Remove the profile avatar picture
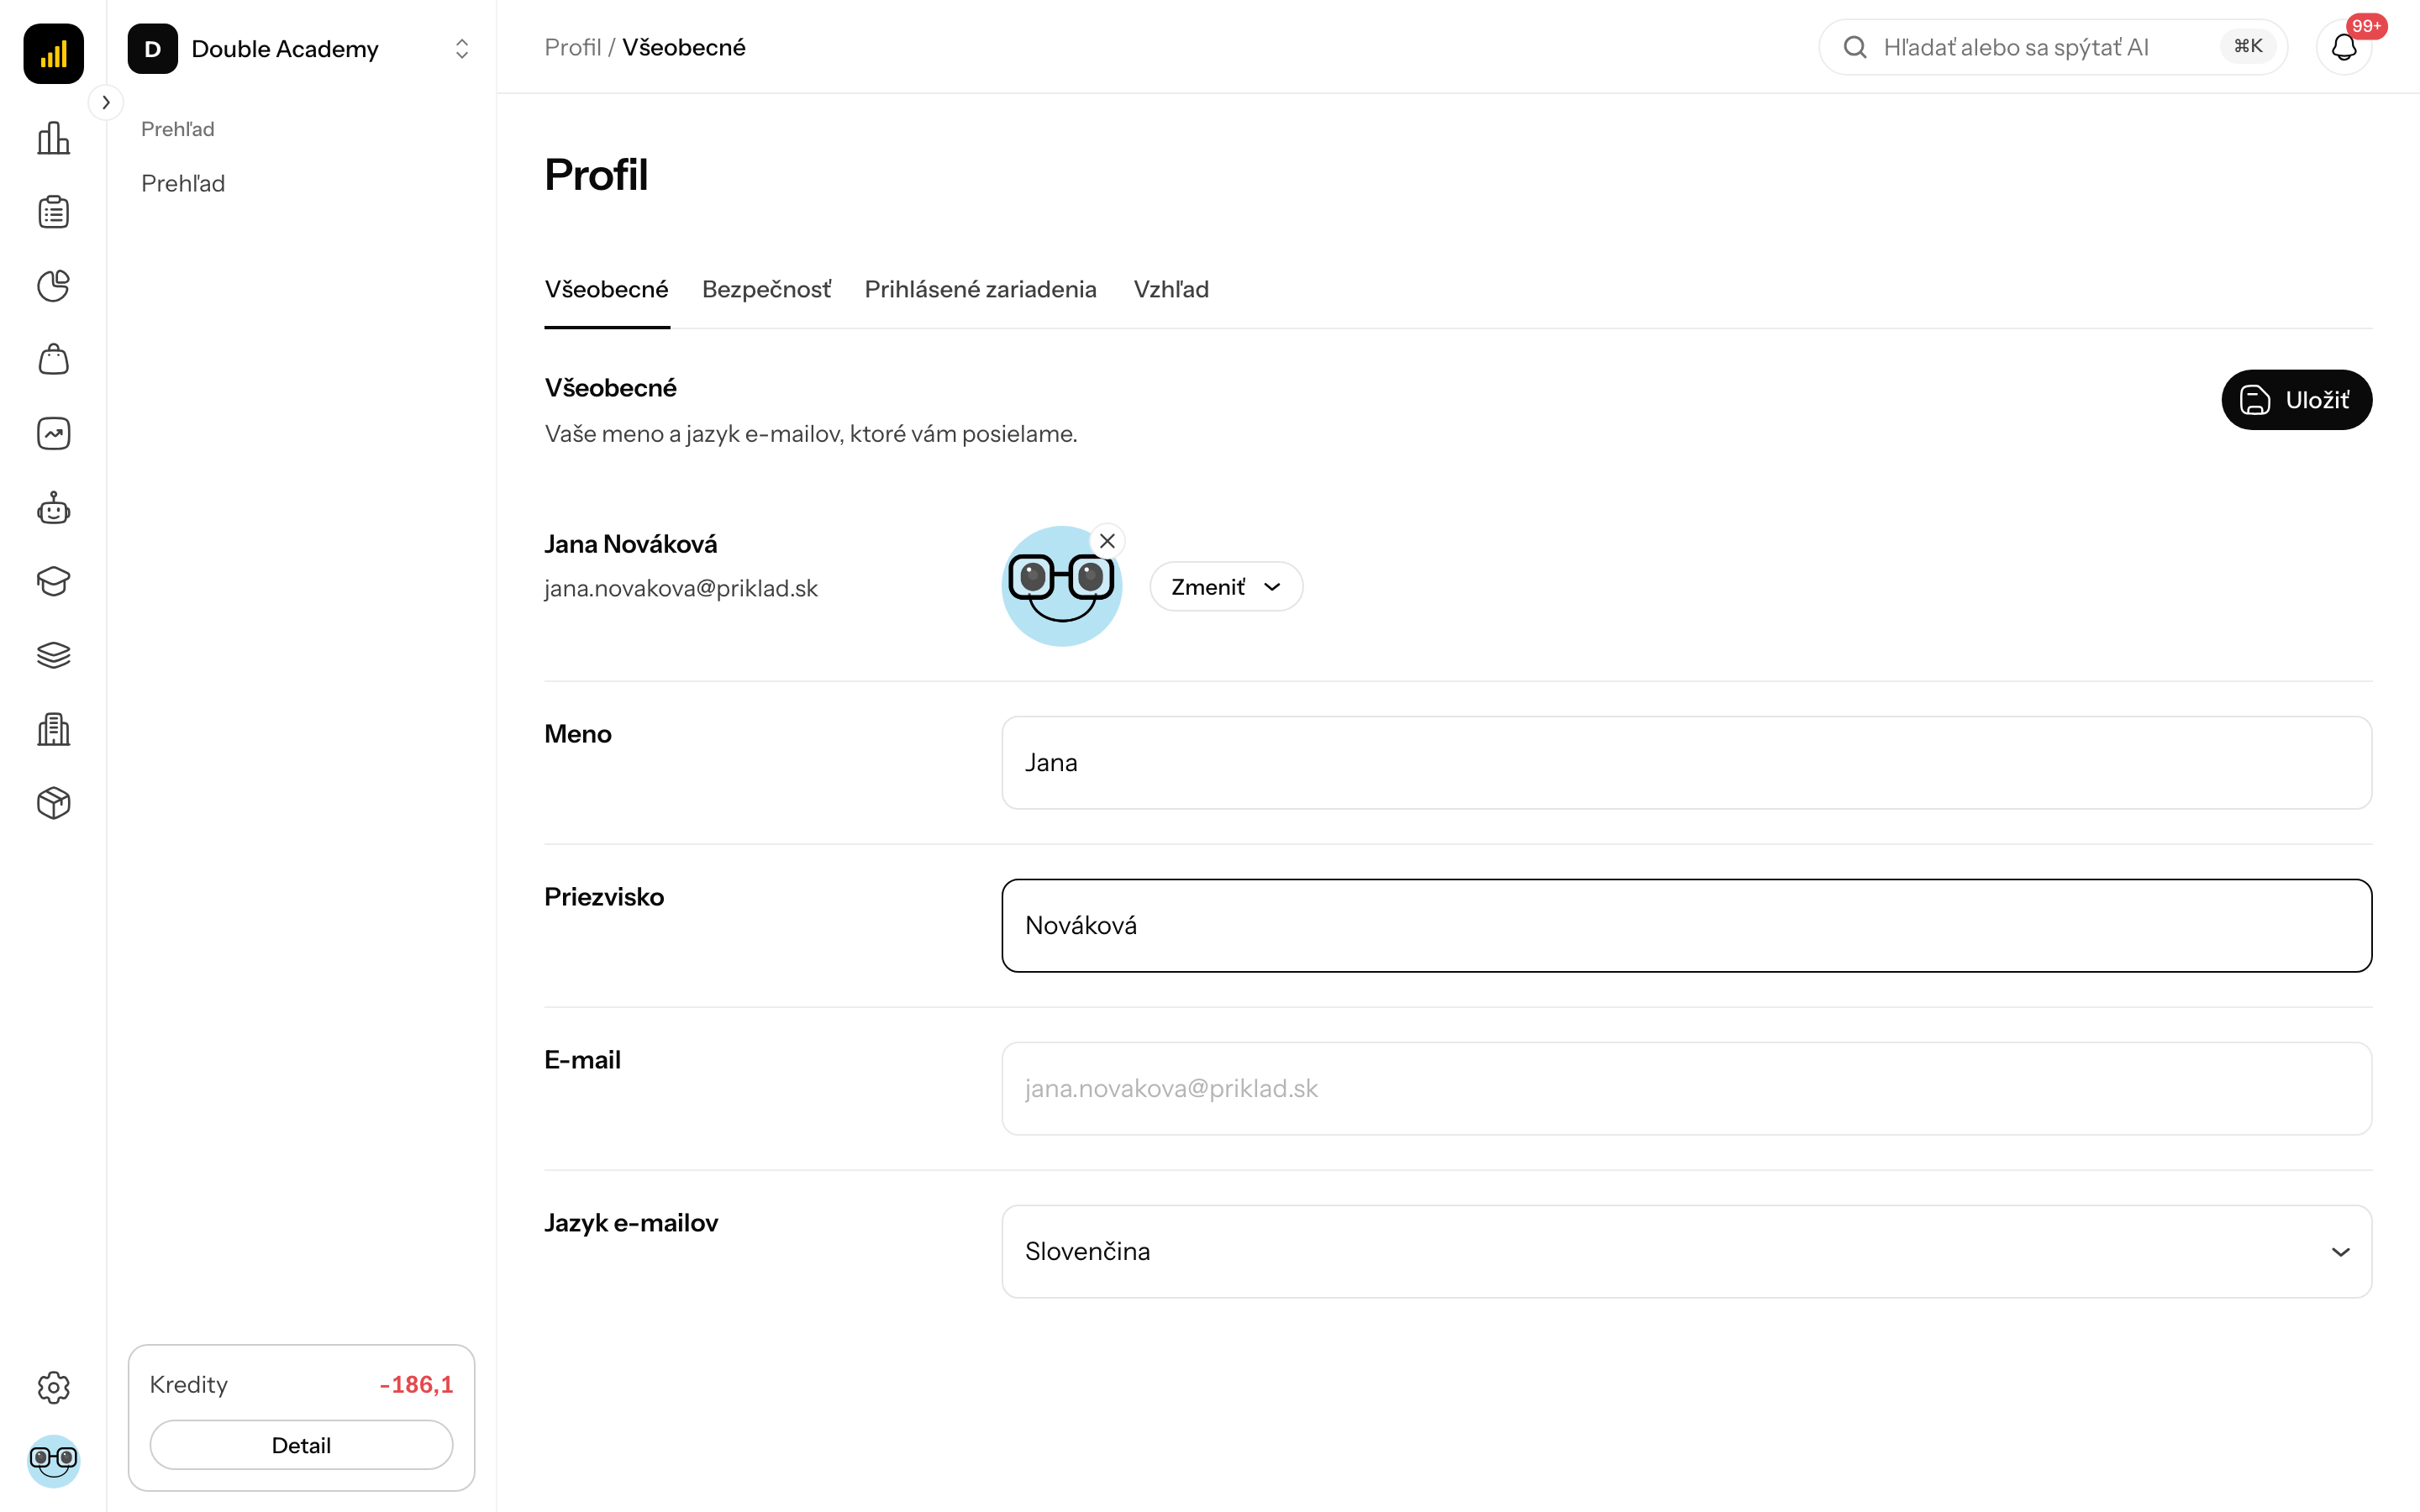The width and height of the screenshot is (2420, 1512). (1107, 541)
